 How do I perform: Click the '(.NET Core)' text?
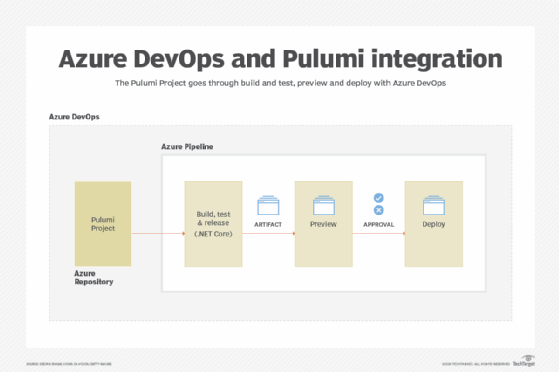pos(213,234)
